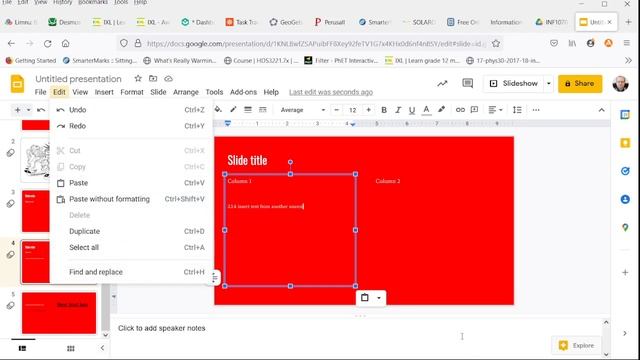Click the speaker notes field
The width and height of the screenshot is (640, 360).
pyautogui.click(x=357, y=328)
